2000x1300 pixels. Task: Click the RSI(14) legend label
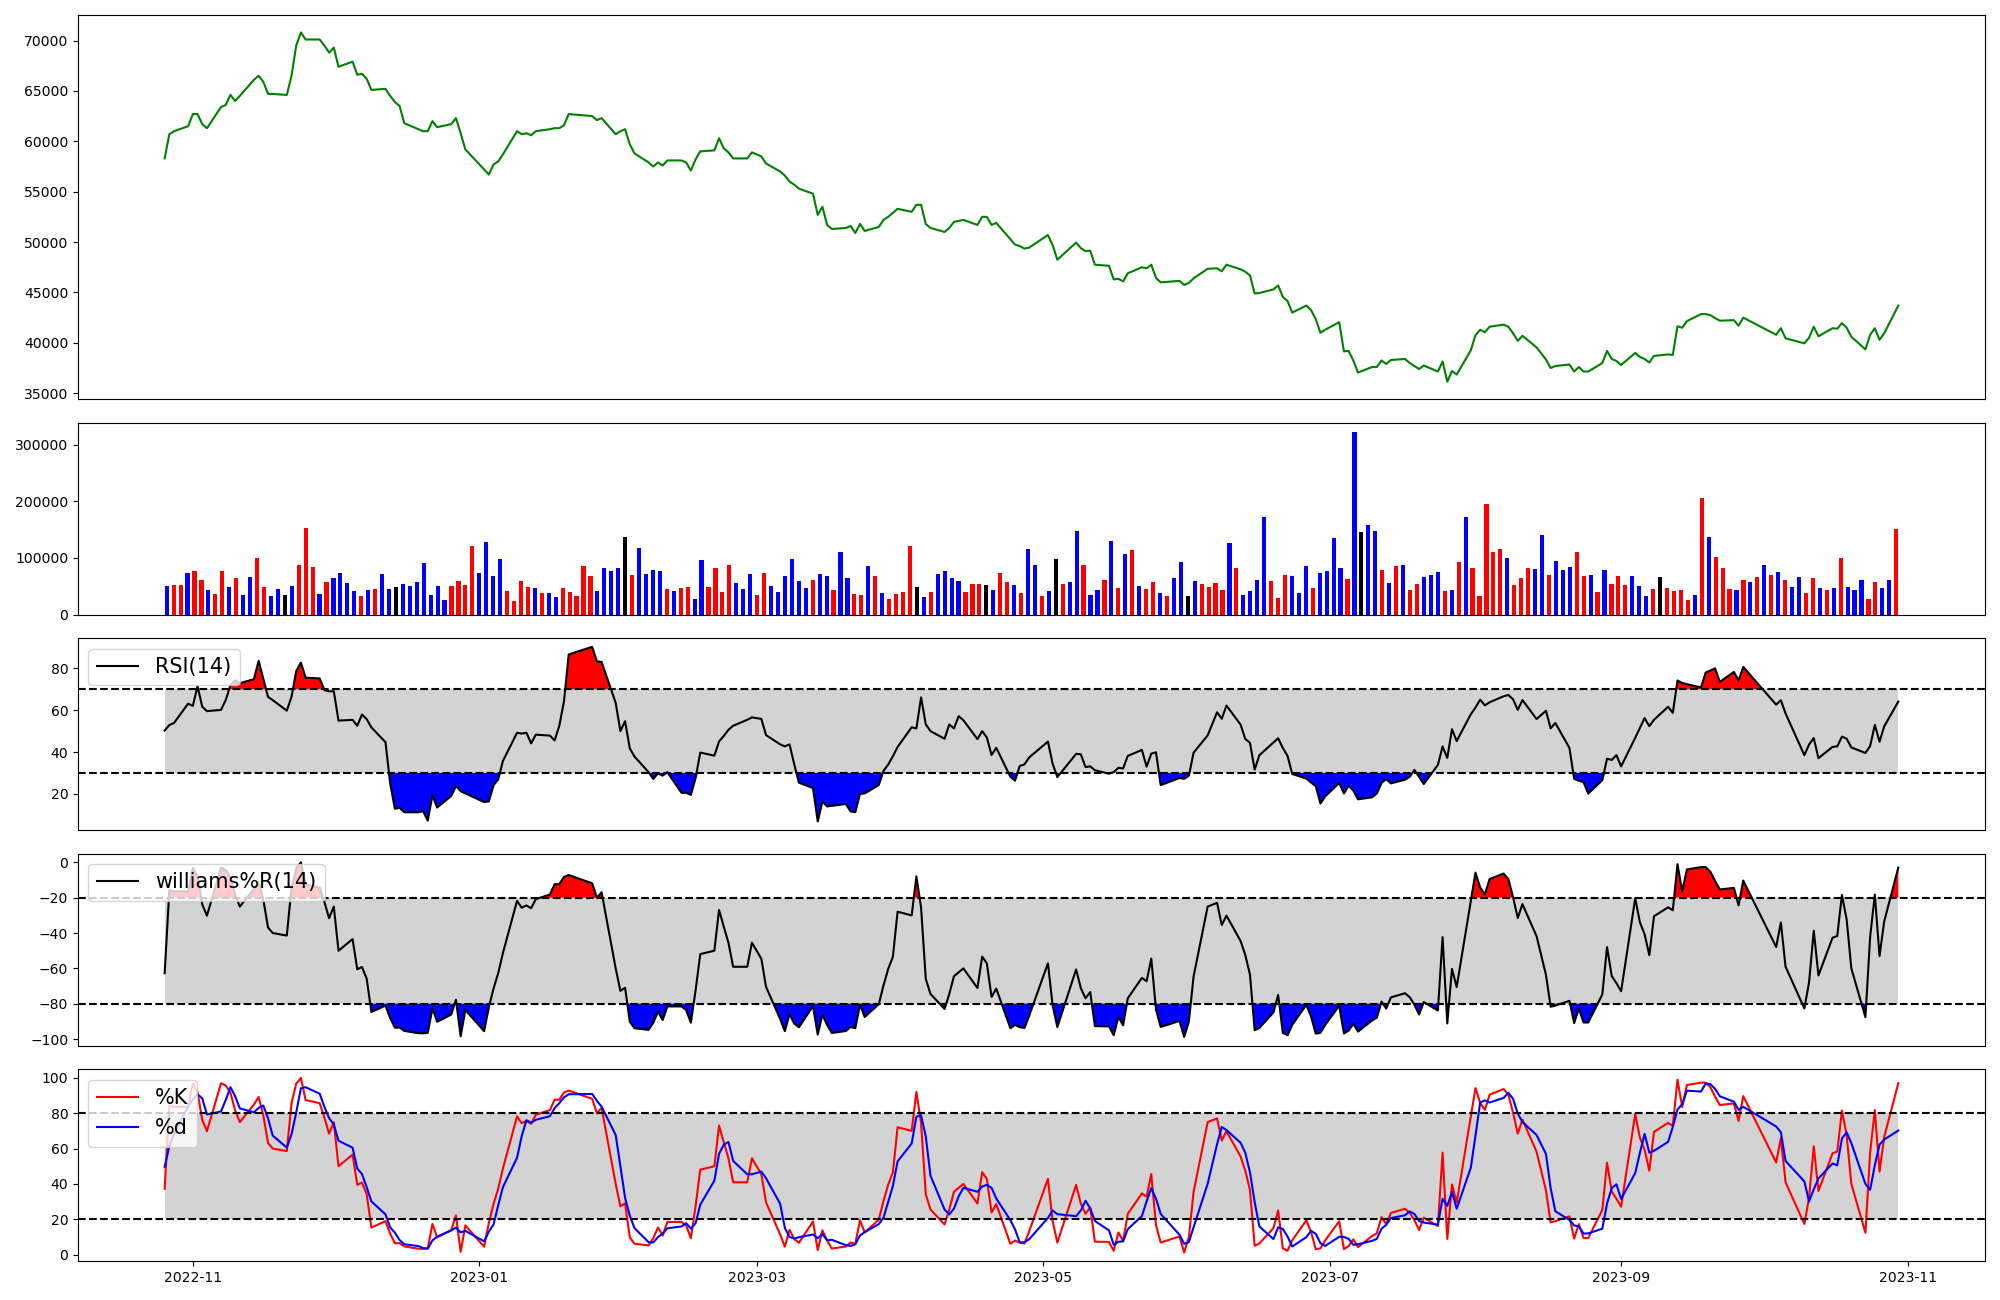(x=192, y=666)
